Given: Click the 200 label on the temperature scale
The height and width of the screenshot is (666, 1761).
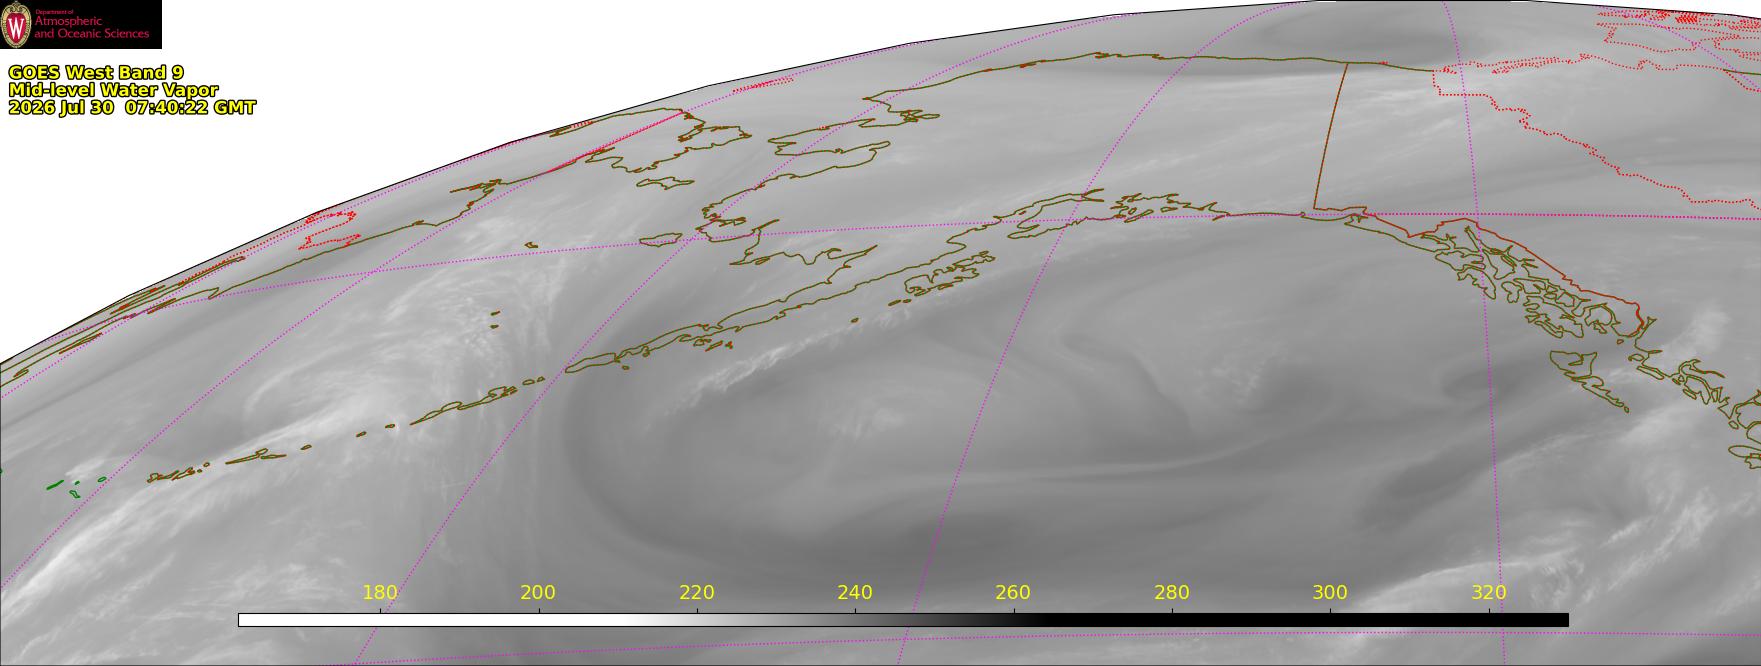Looking at the screenshot, I should (x=538, y=592).
